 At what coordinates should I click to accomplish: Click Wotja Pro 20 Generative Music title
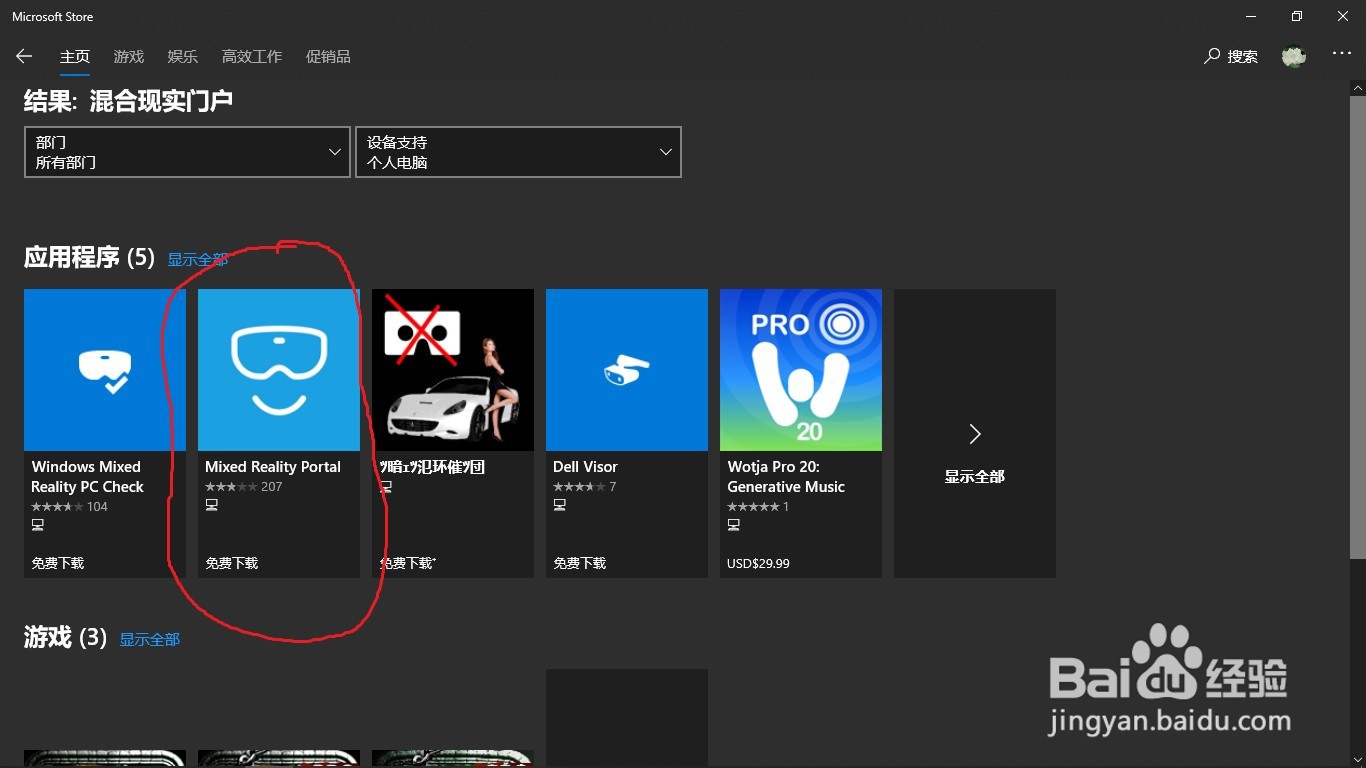coord(786,477)
